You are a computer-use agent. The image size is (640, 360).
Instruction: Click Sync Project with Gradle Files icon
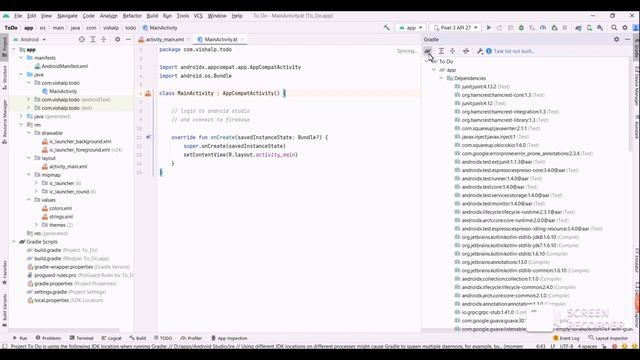[578, 28]
